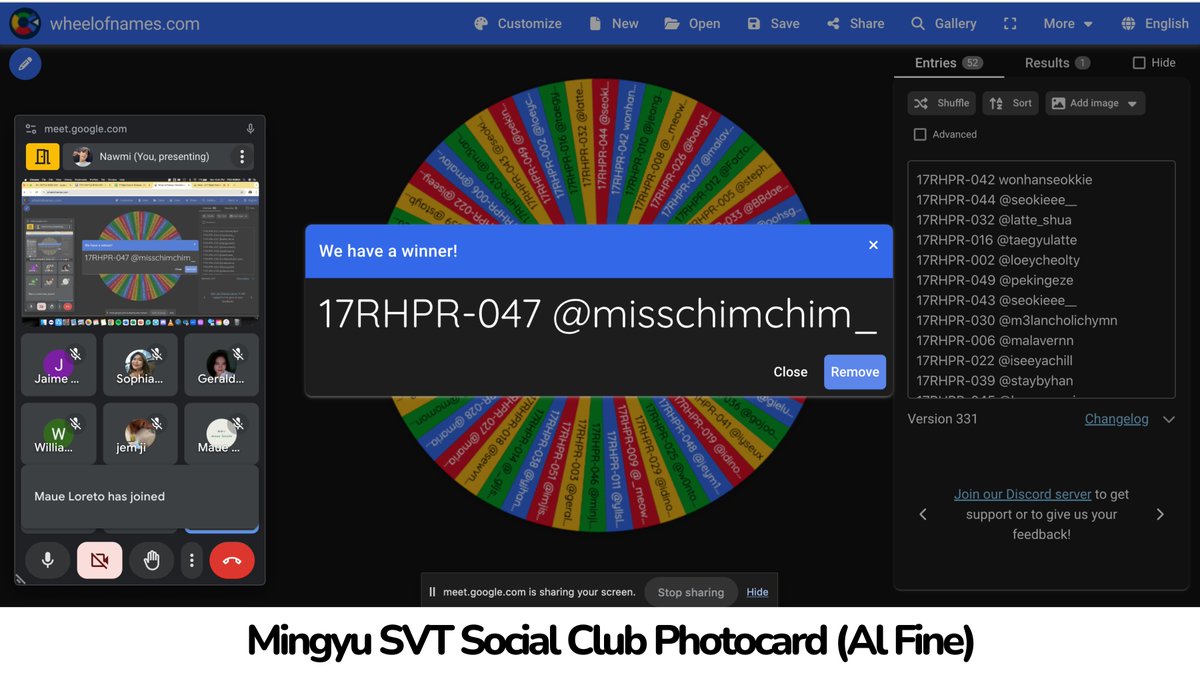The image size is (1200, 675).
Task: Share the wheel
Action: 855,23
